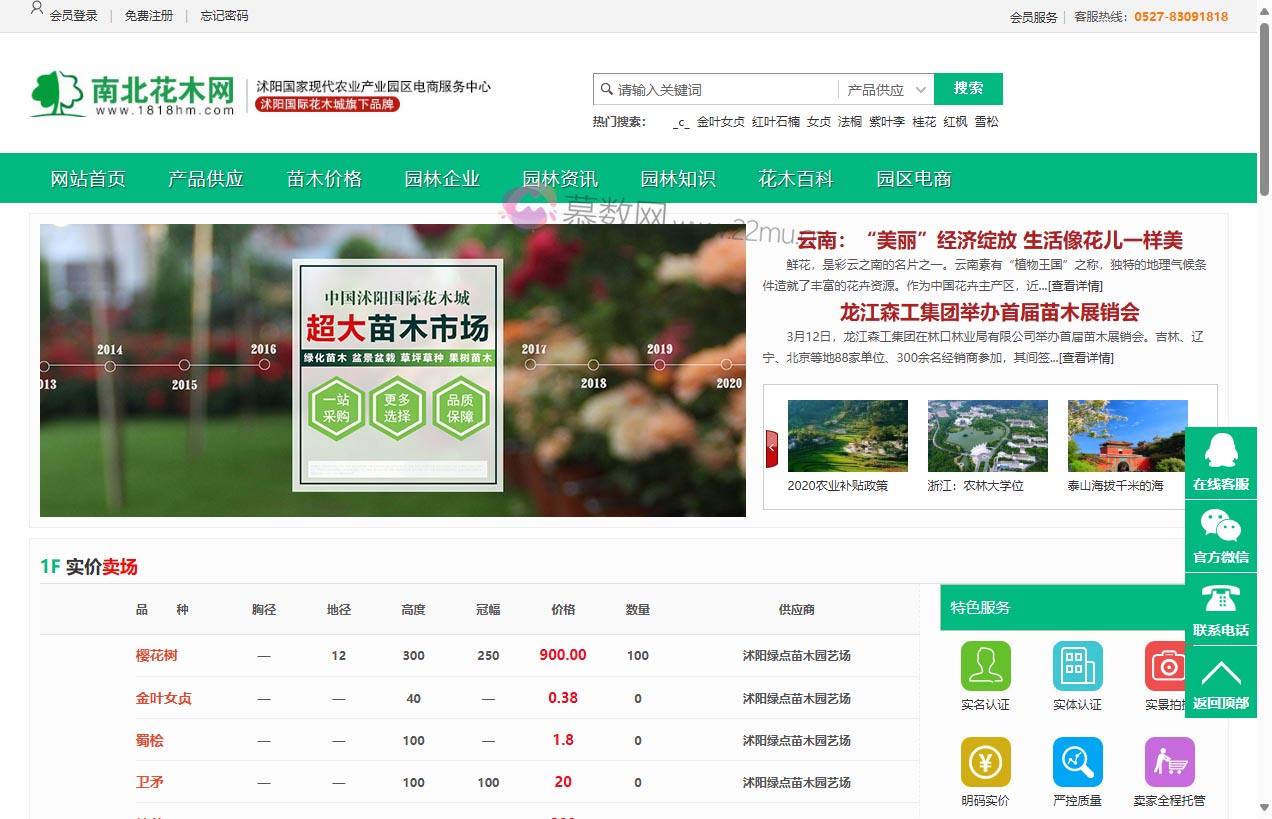Click the 明码实价 yen icon
Image resolution: width=1272 pixels, height=819 pixels.
(x=985, y=762)
